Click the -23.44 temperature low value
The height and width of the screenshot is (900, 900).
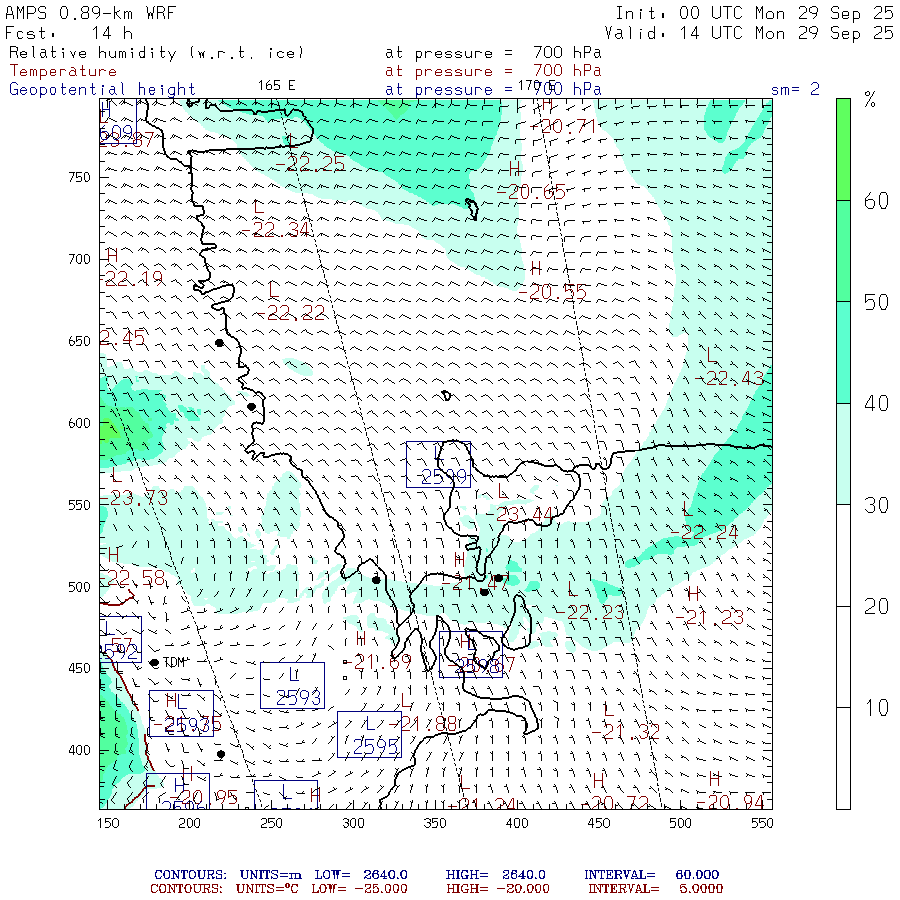(x=520, y=514)
